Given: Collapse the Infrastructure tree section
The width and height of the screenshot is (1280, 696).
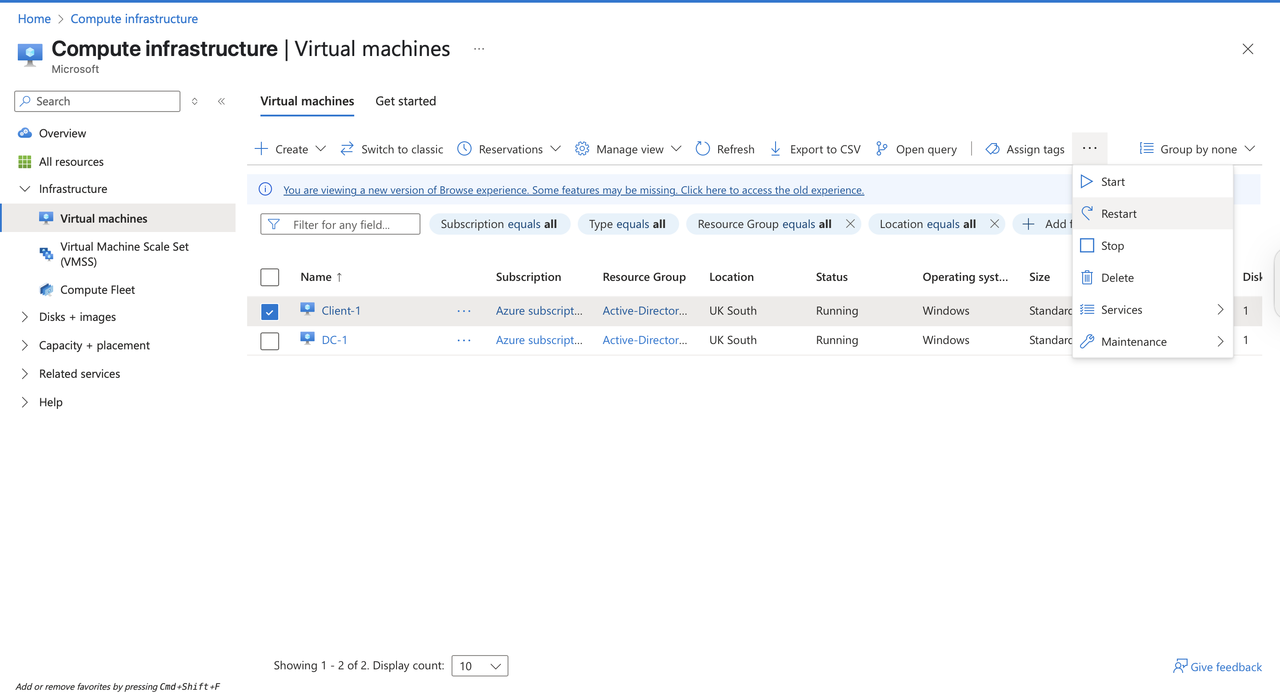Looking at the screenshot, I should (x=25, y=189).
